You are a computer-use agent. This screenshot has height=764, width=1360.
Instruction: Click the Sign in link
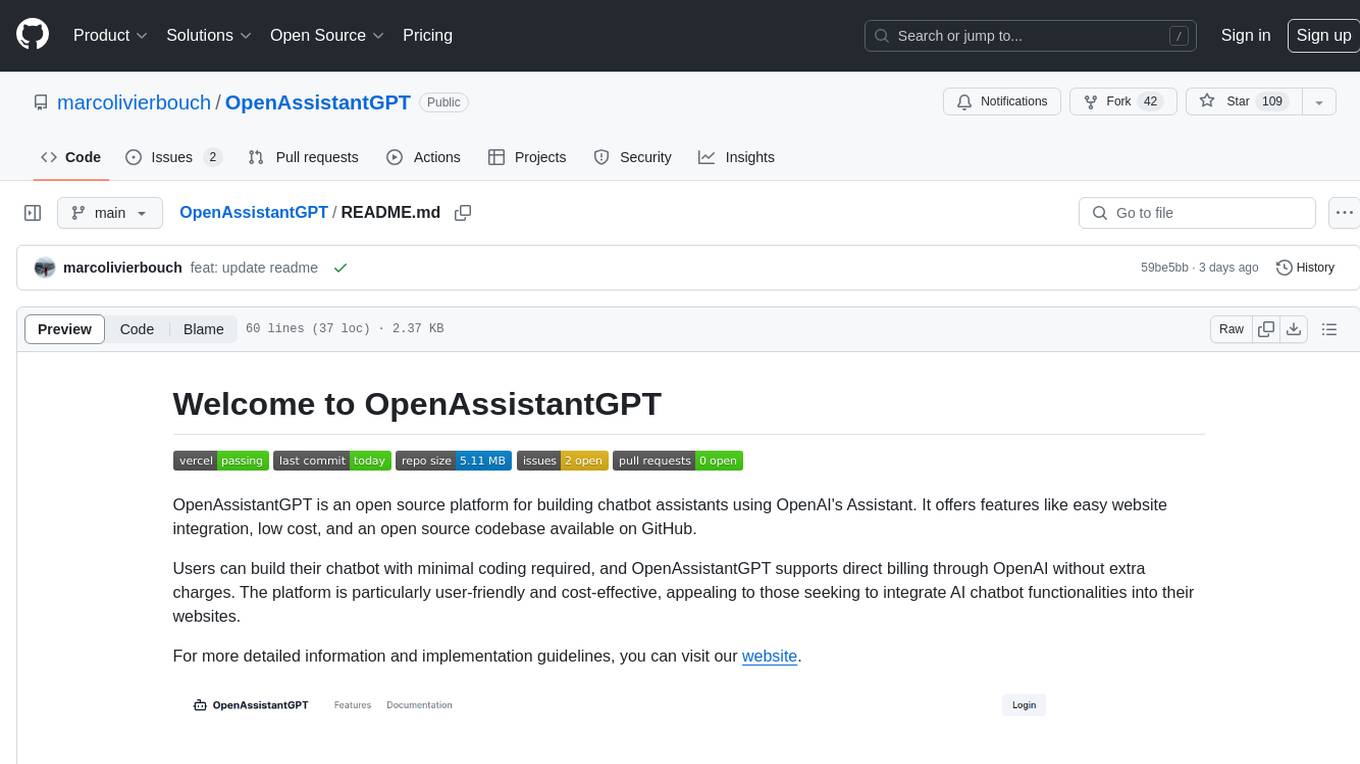pos(1245,35)
